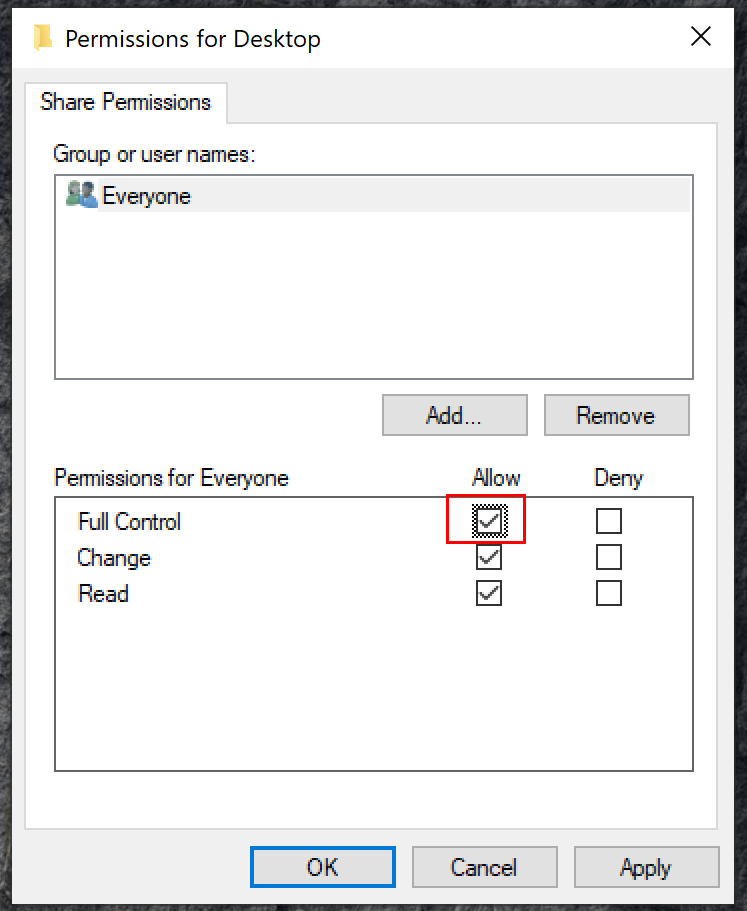Click the Allow column header
747x911 pixels.
point(496,478)
